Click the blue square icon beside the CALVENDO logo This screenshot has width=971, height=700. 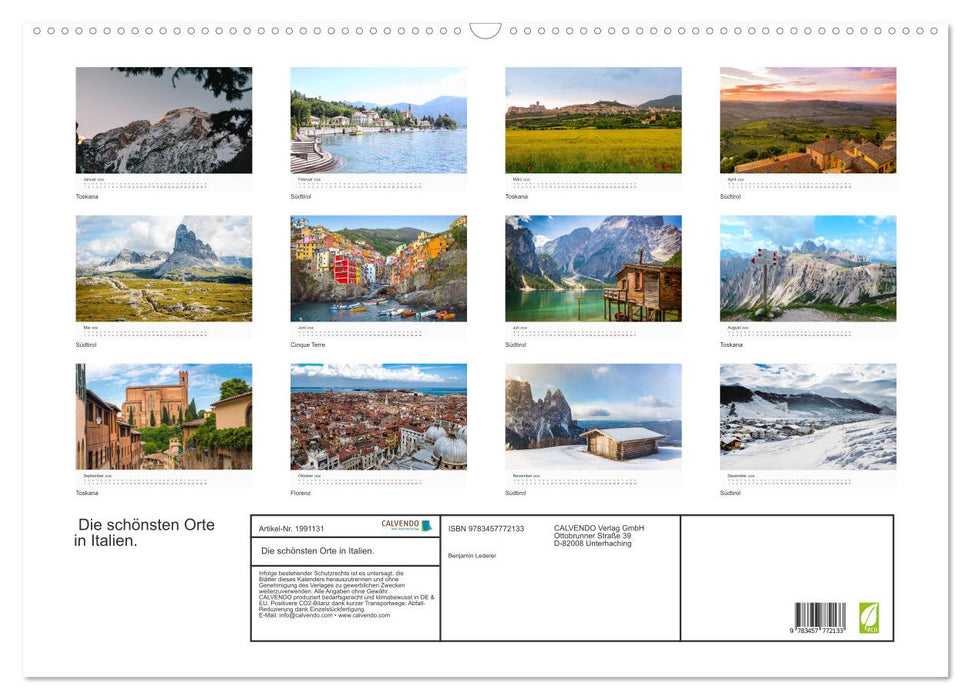point(427,525)
